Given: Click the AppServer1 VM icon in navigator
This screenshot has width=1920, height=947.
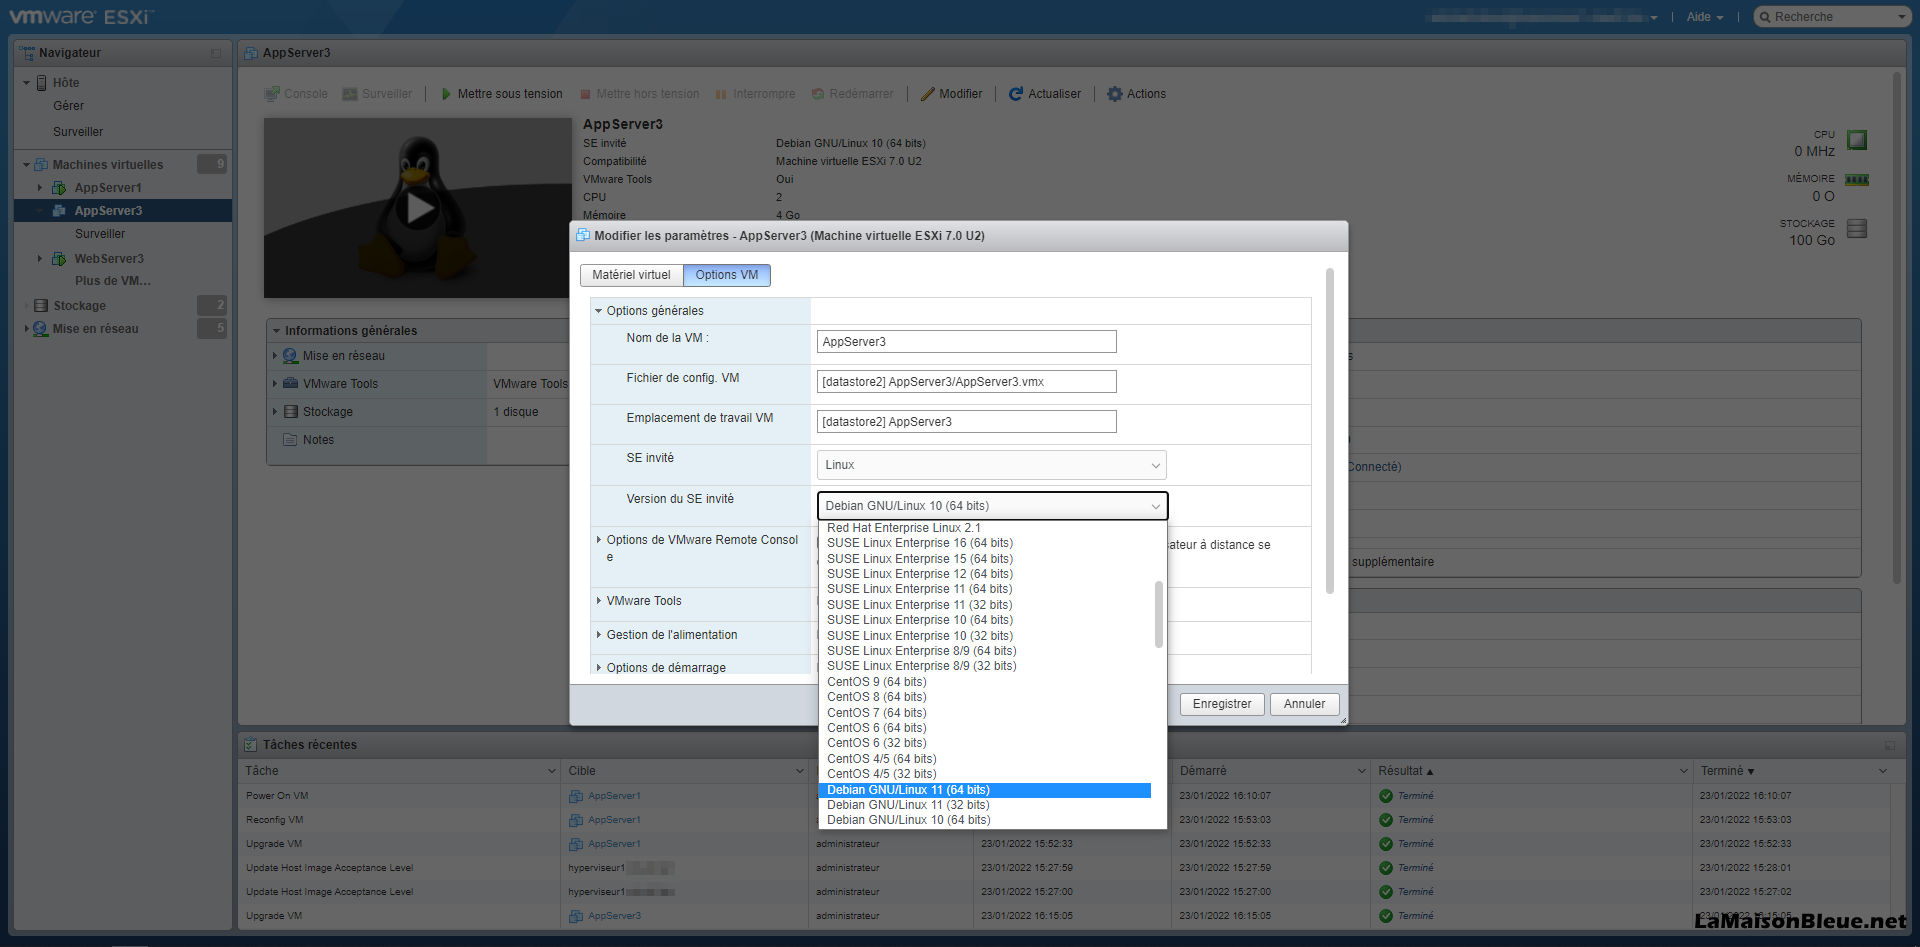Looking at the screenshot, I should coord(59,188).
